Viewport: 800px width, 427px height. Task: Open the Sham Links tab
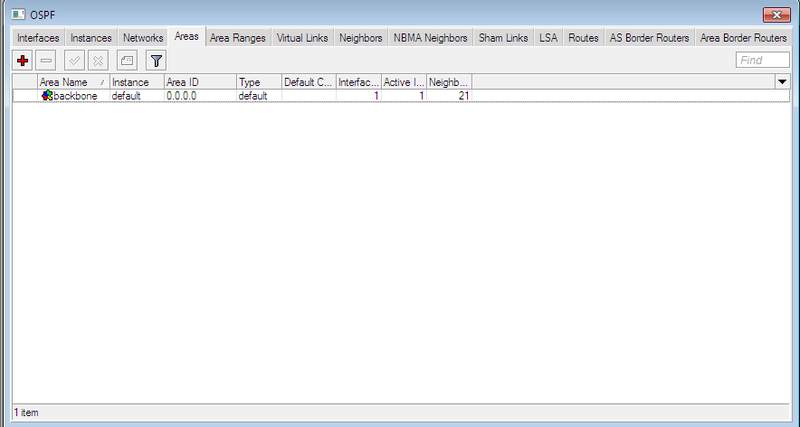[x=504, y=38]
